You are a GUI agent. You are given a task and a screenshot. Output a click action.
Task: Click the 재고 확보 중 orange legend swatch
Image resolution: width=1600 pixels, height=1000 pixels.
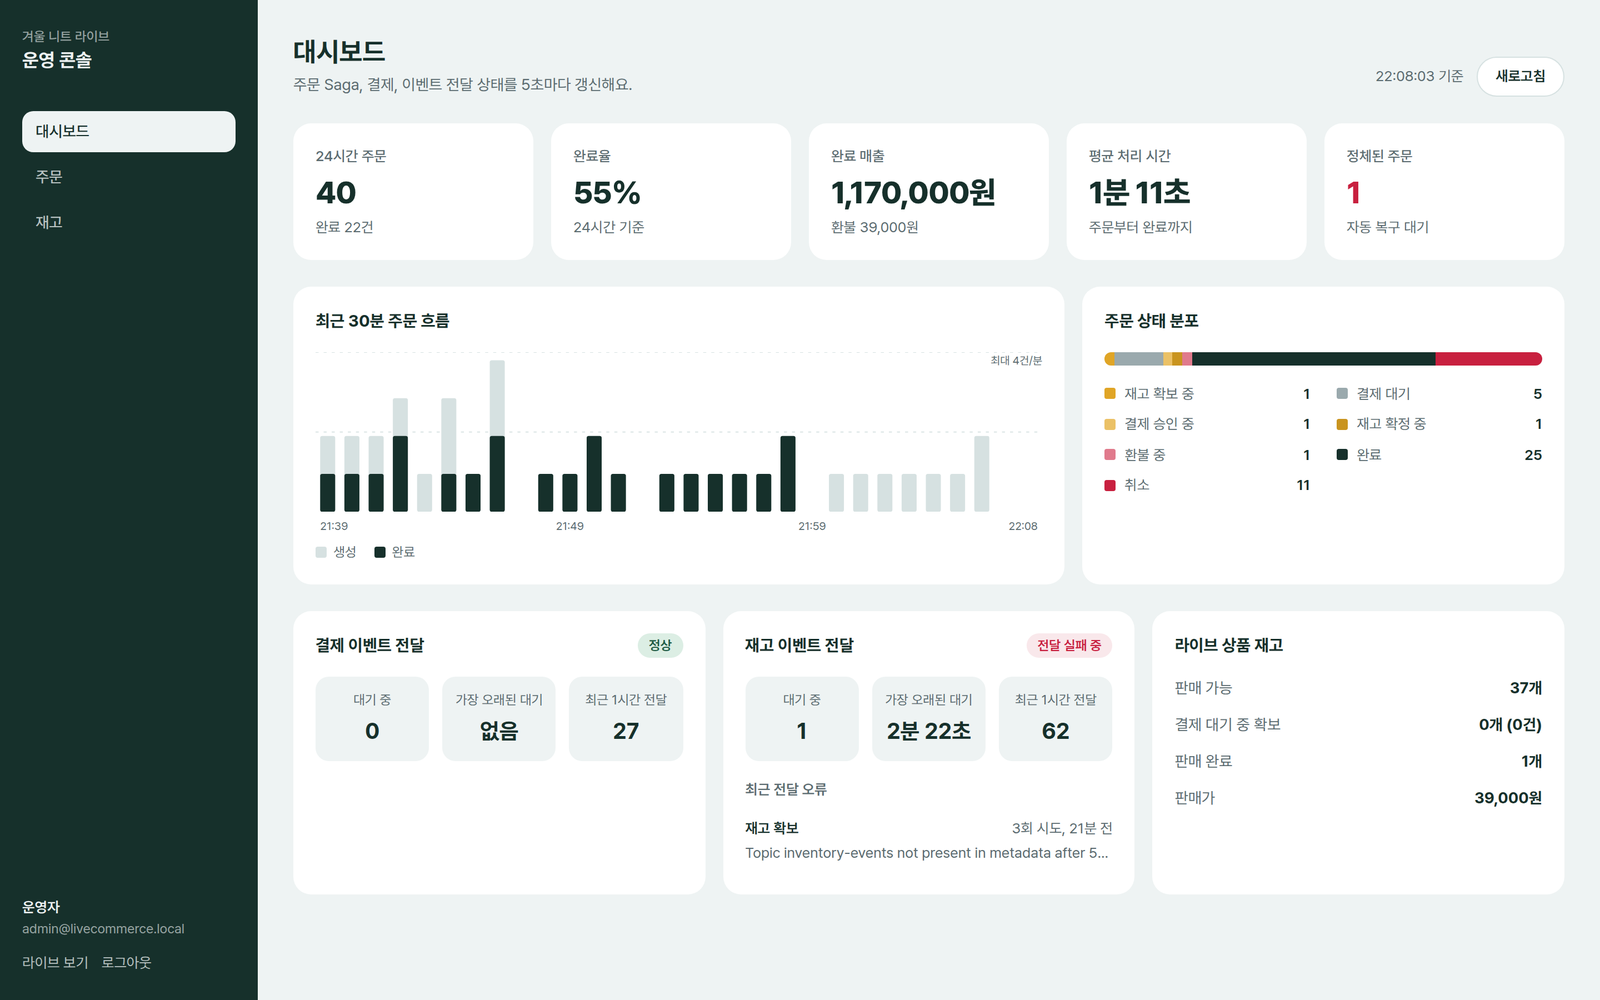[x=1110, y=394]
